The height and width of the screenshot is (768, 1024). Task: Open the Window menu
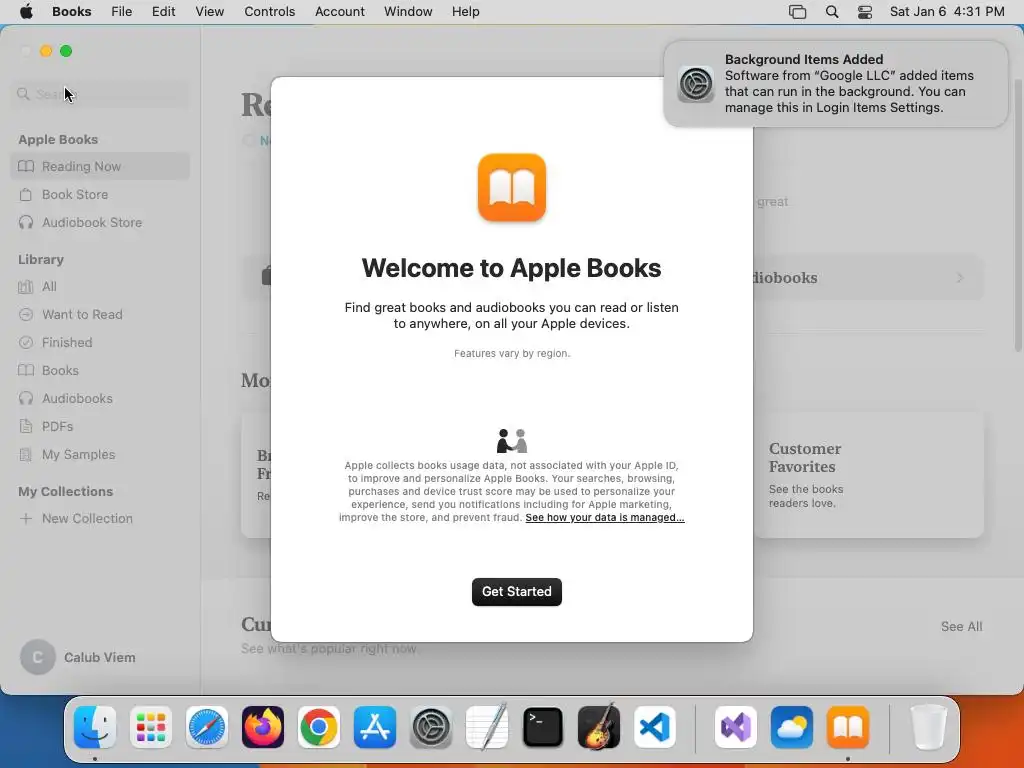[x=408, y=12]
